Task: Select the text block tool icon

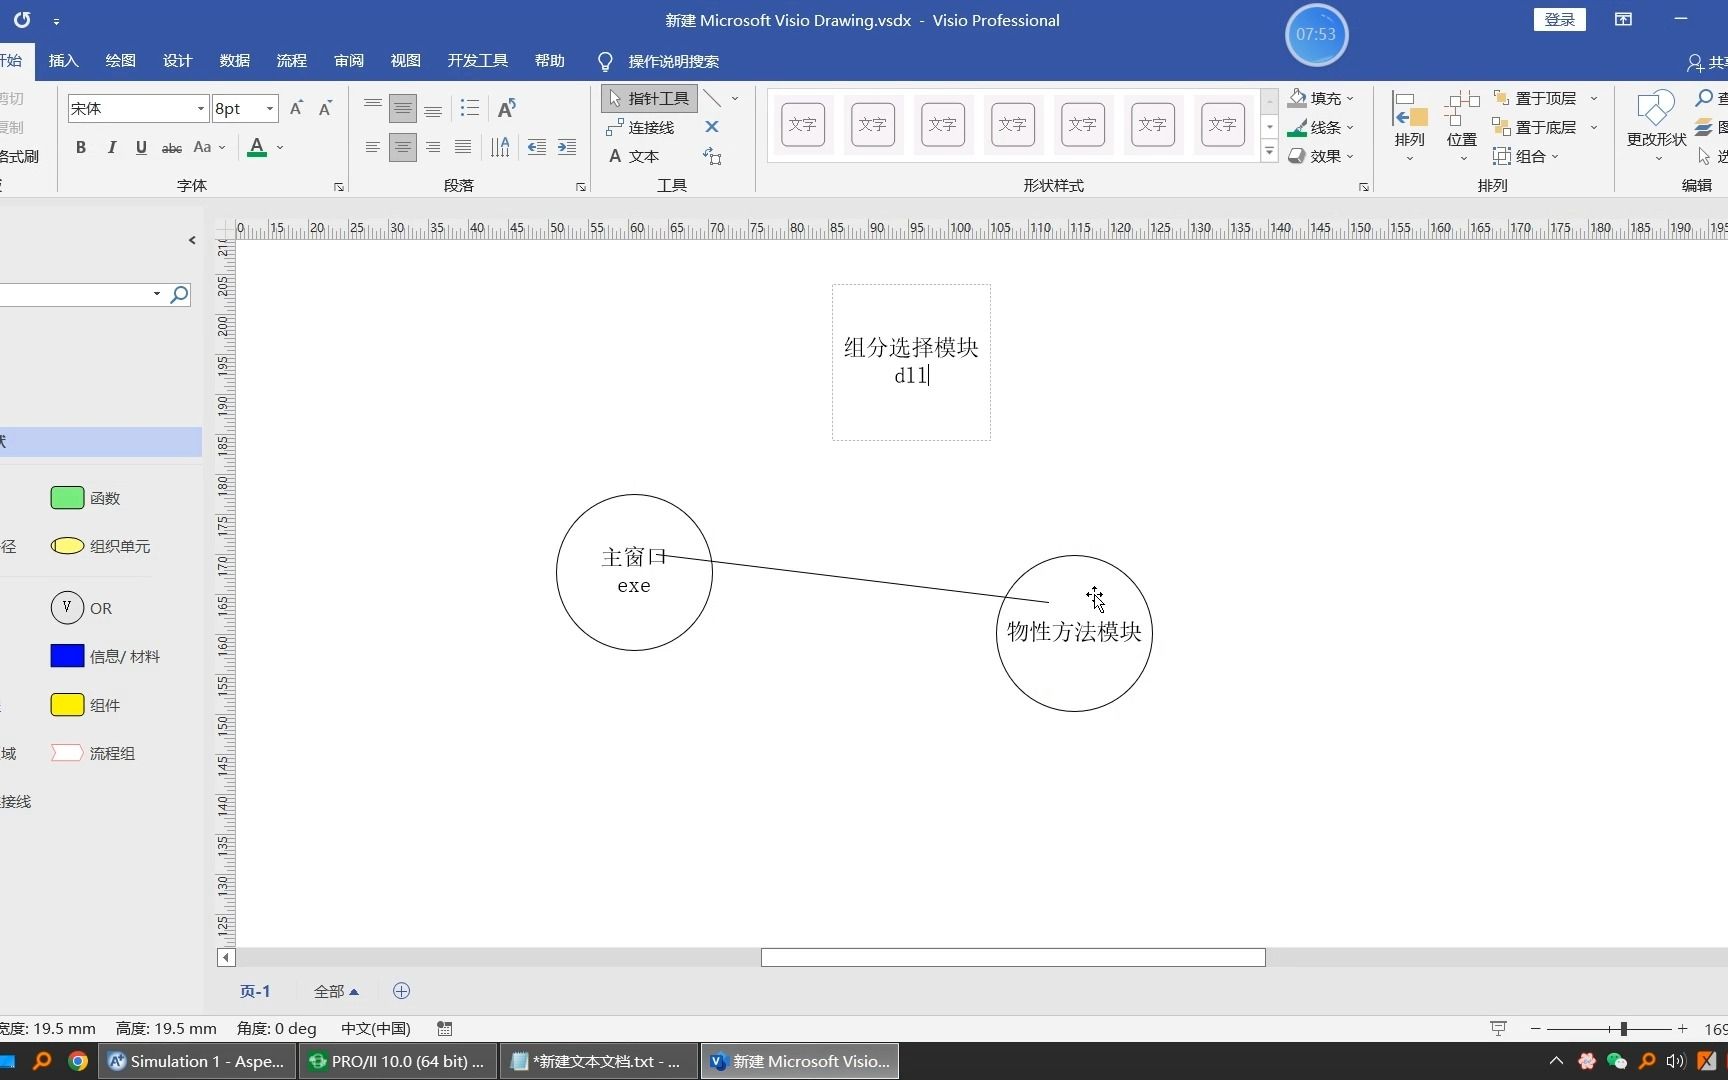Action: [x=712, y=156]
